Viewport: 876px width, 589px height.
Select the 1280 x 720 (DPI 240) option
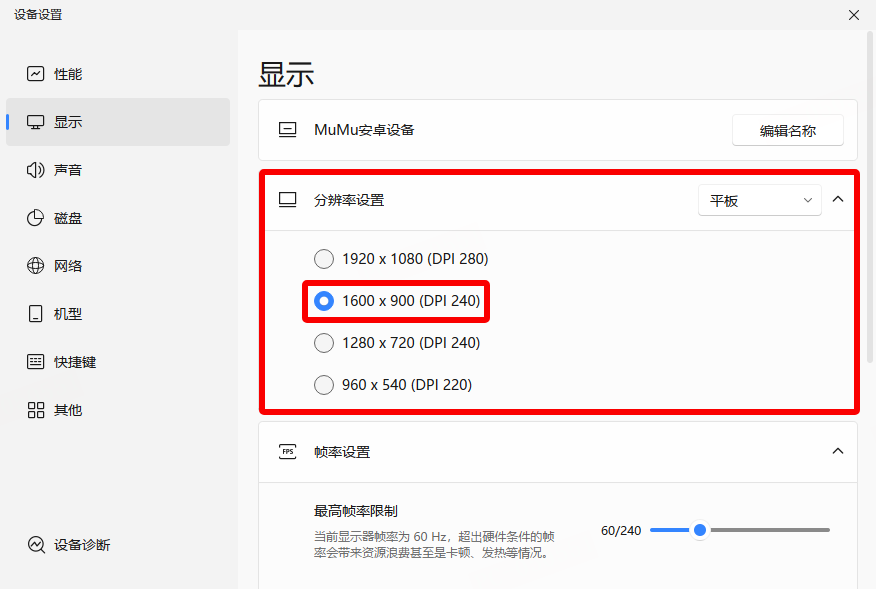pos(324,343)
